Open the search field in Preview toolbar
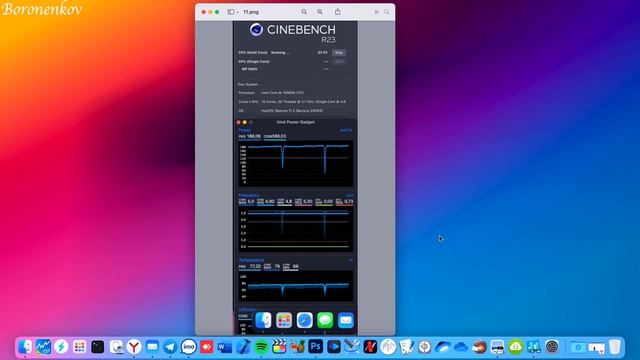Viewport: 640px width, 360px height. click(x=387, y=12)
